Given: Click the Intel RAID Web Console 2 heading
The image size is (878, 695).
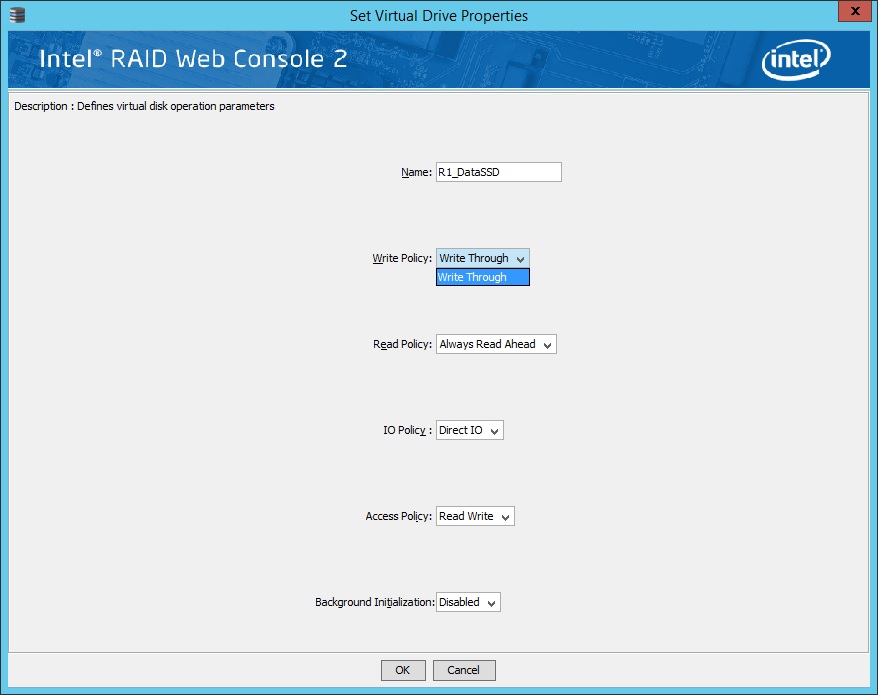Looking at the screenshot, I should click(193, 59).
